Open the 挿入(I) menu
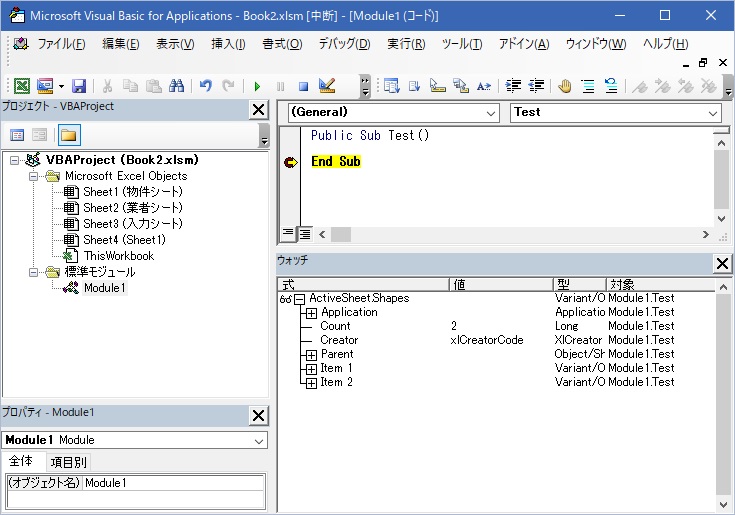This screenshot has height=515, width=735. pyautogui.click(x=228, y=44)
